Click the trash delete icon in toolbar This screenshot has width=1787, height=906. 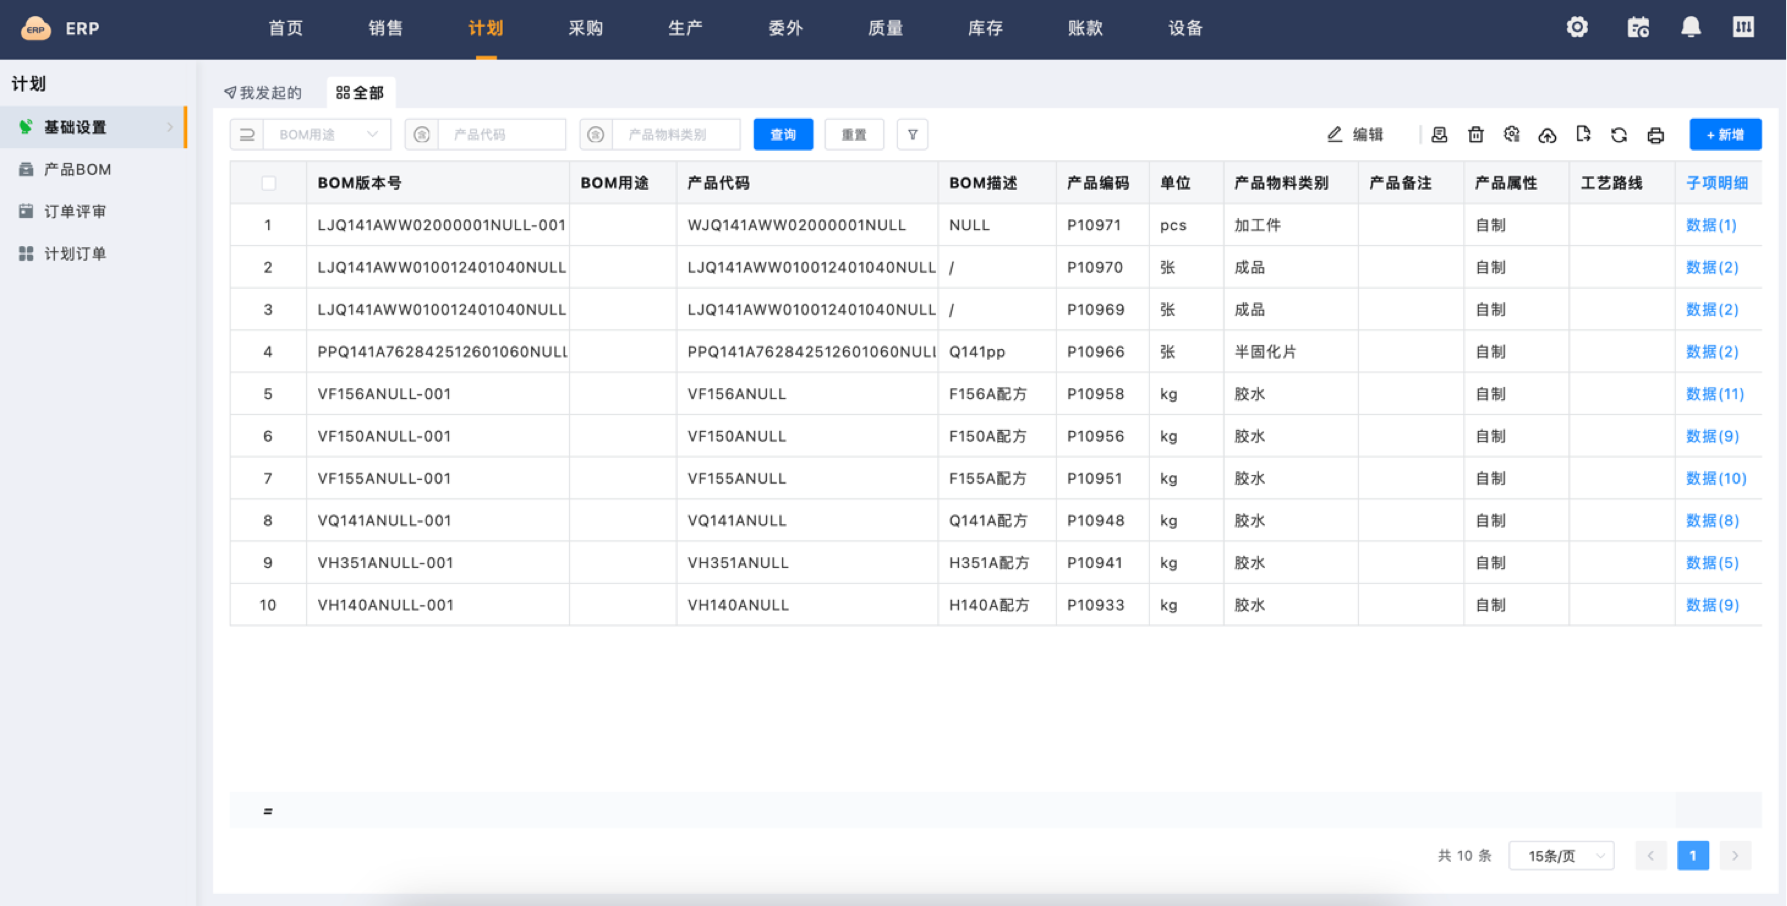pos(1475,135)
